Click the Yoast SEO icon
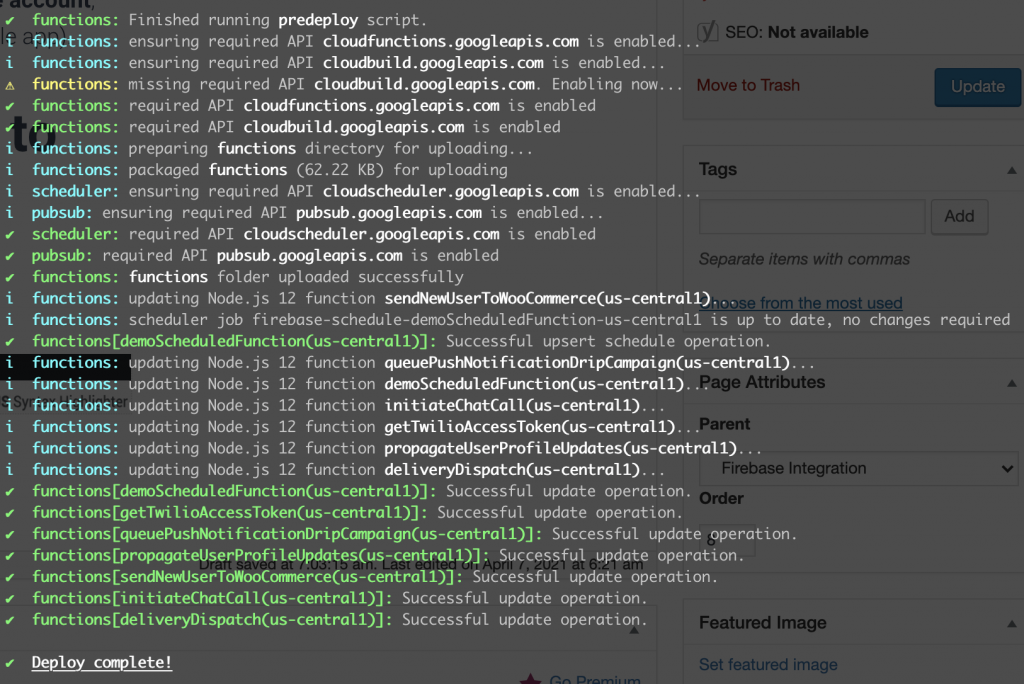 coord(708,31)
